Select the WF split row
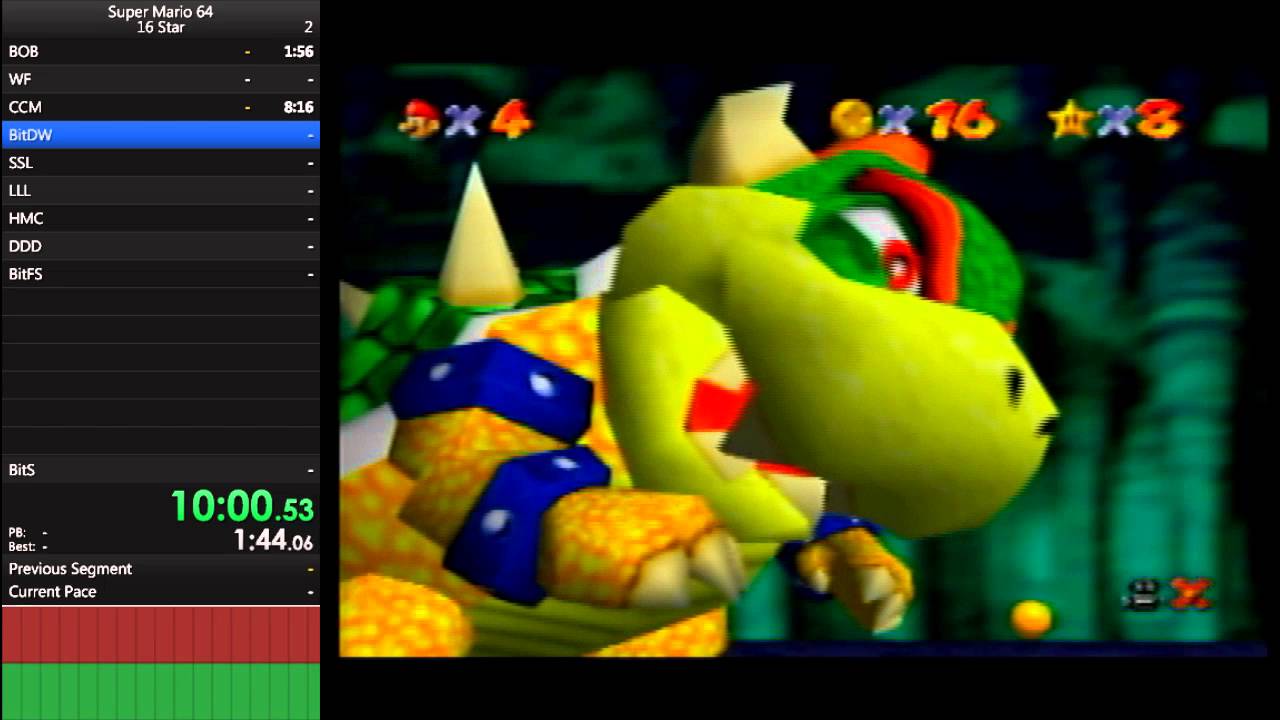Screen dimensions: 1280x720 [160, 79]
